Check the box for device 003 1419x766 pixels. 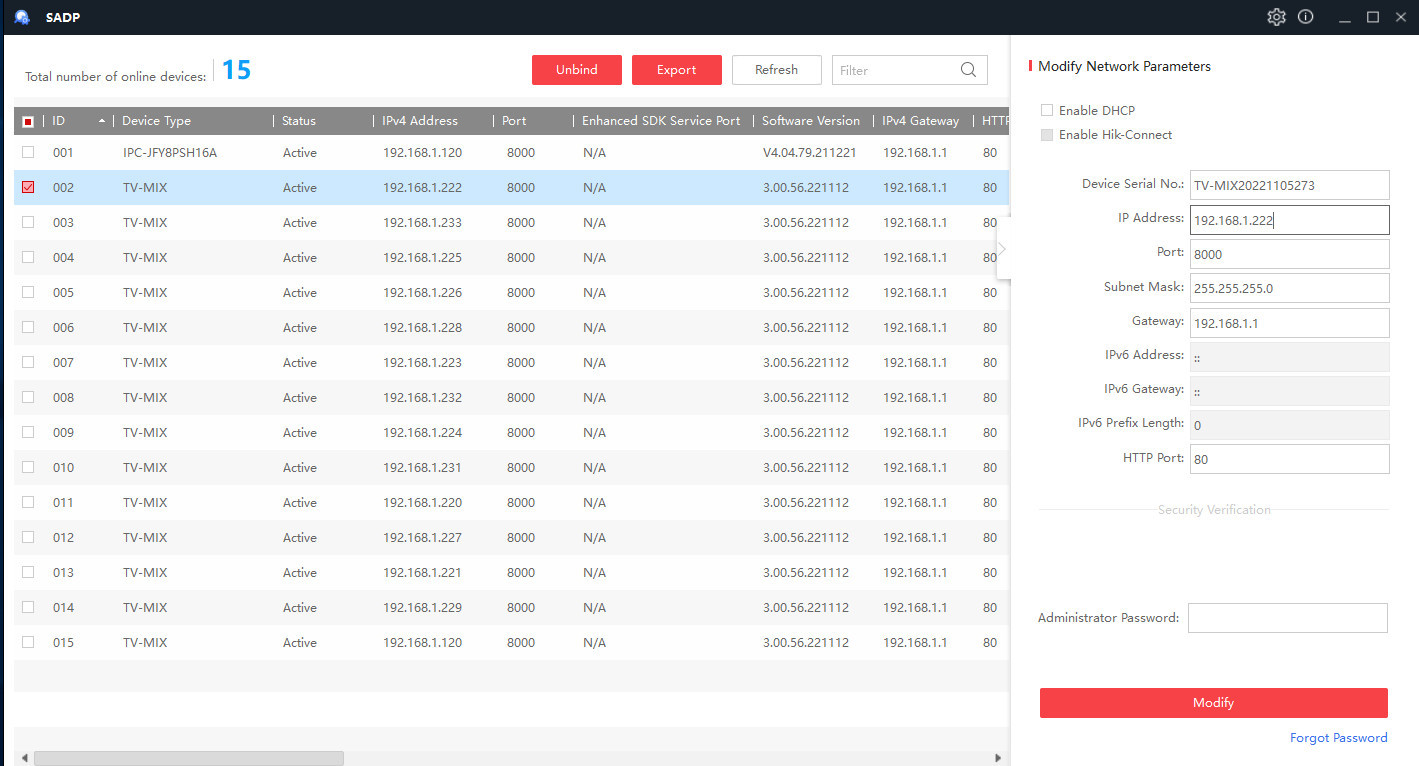click(28, 222)
